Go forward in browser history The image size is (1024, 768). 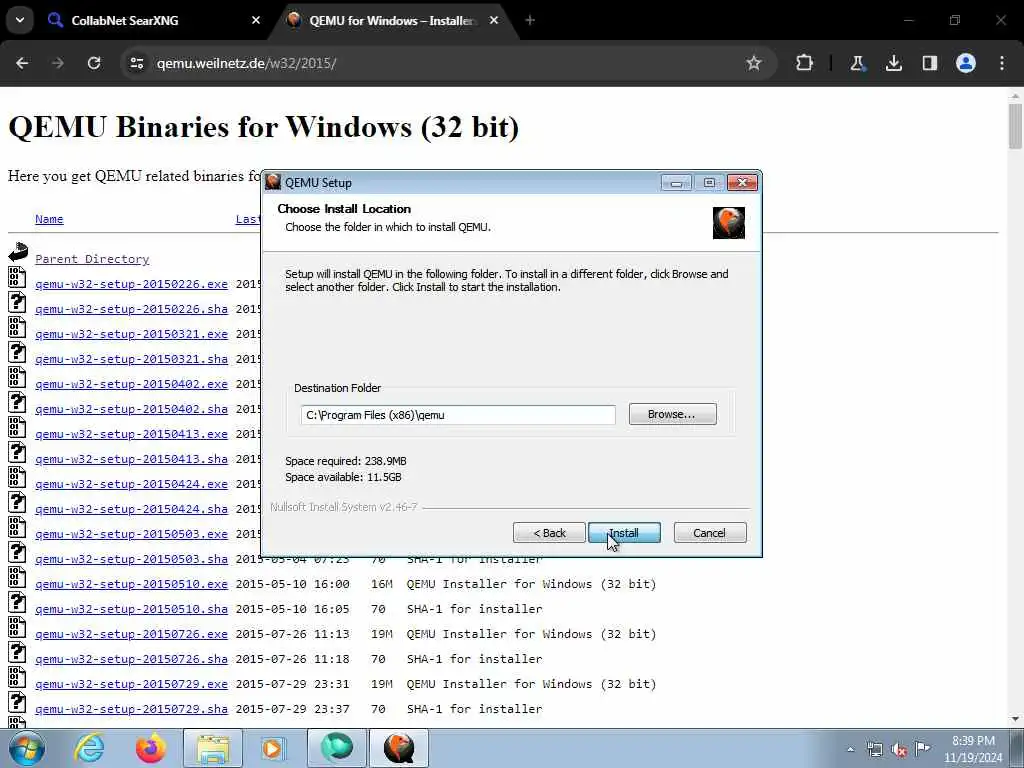pos(58,63)
